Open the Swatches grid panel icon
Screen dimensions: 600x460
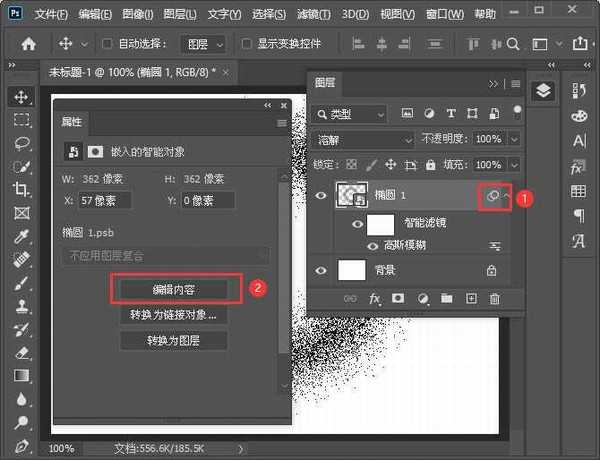[578, 191]
